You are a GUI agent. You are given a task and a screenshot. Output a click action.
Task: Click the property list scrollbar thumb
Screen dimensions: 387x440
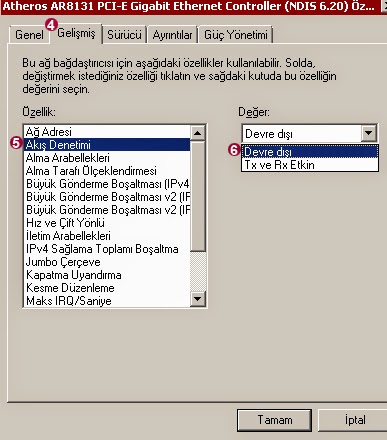point(198,196)
